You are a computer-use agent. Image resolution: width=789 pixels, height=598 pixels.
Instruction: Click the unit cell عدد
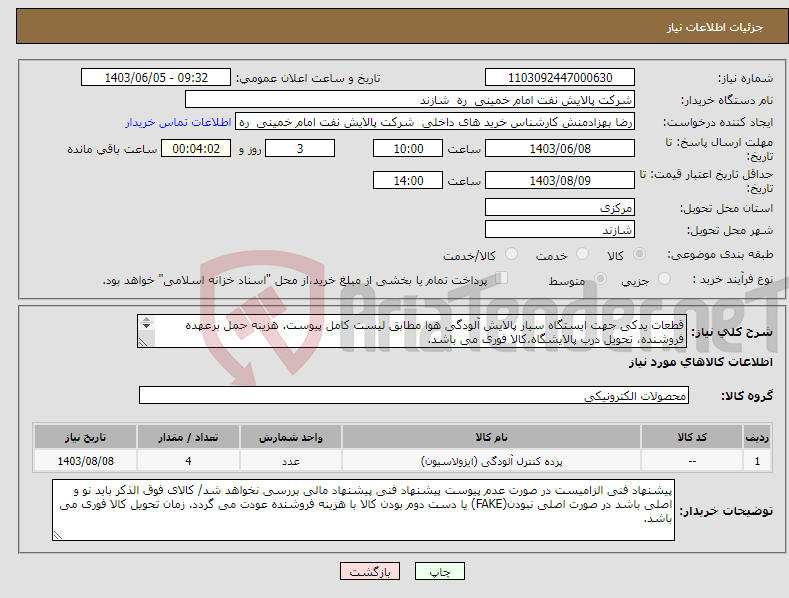point(291,461)
